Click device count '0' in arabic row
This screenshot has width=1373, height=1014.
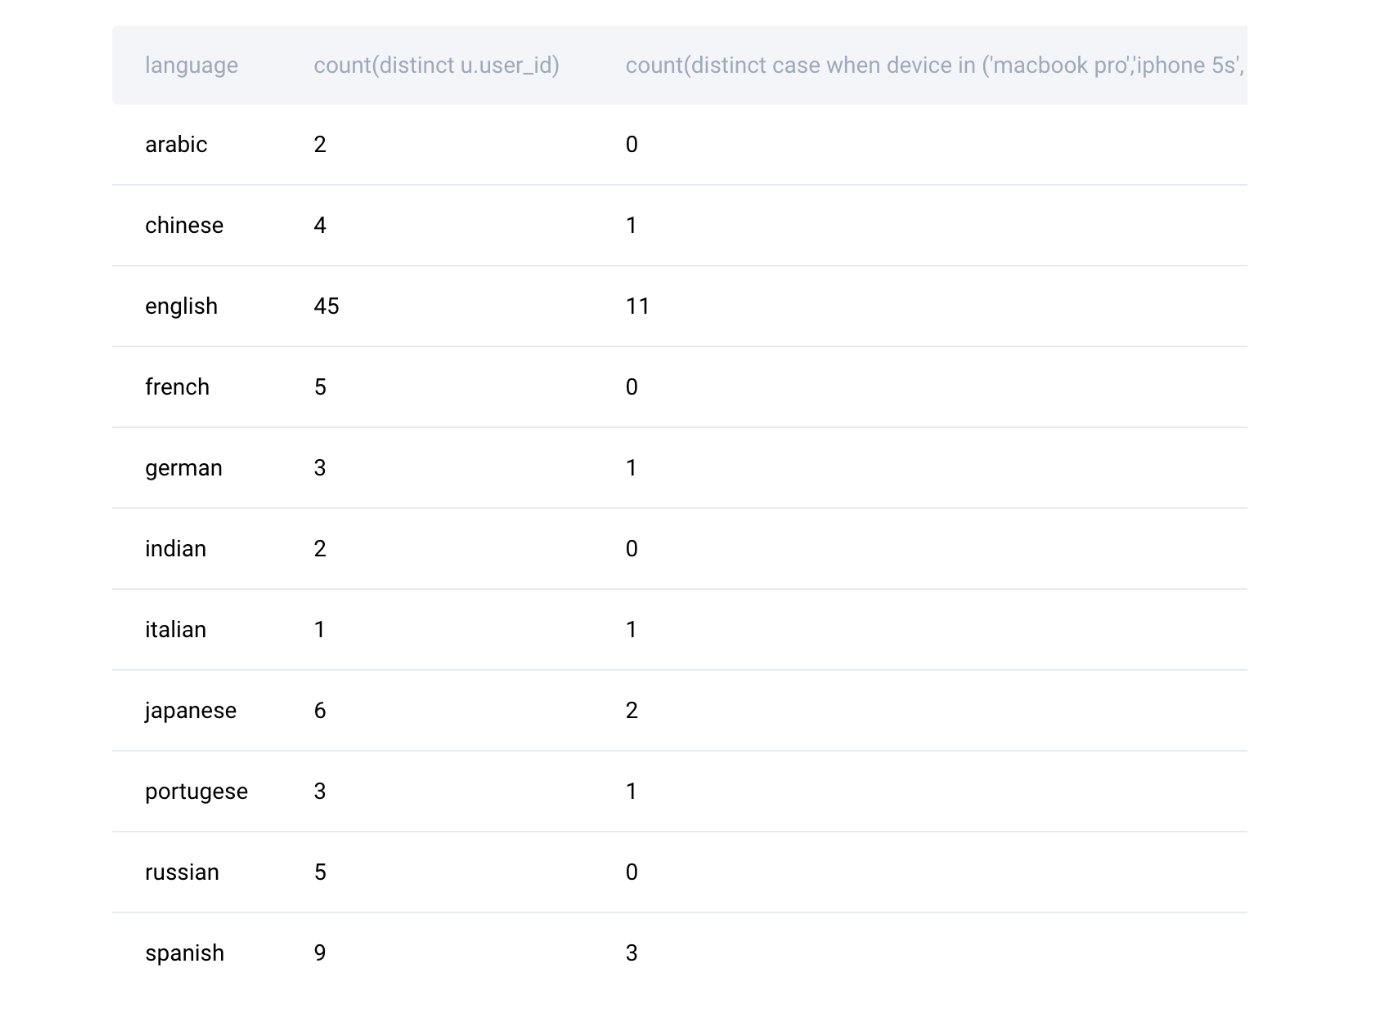pyautogui.click(x=632, y=144)
